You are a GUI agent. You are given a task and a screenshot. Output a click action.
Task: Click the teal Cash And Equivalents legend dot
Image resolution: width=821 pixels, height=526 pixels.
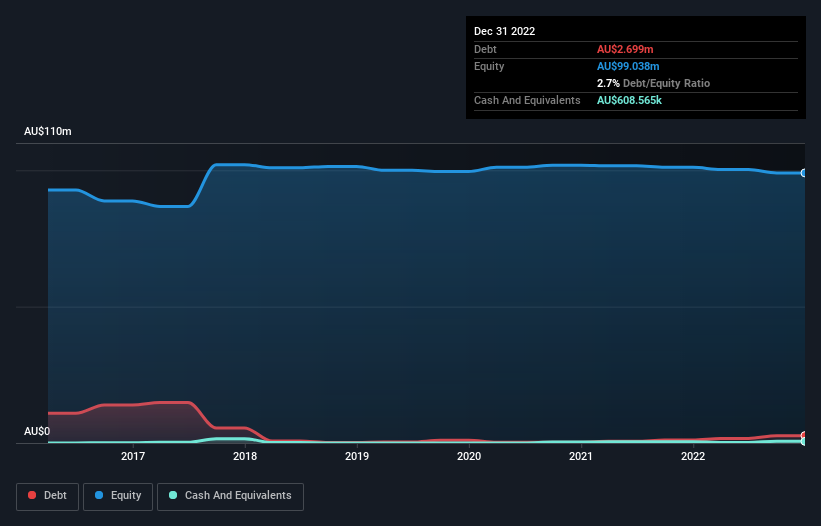point(173,495)
